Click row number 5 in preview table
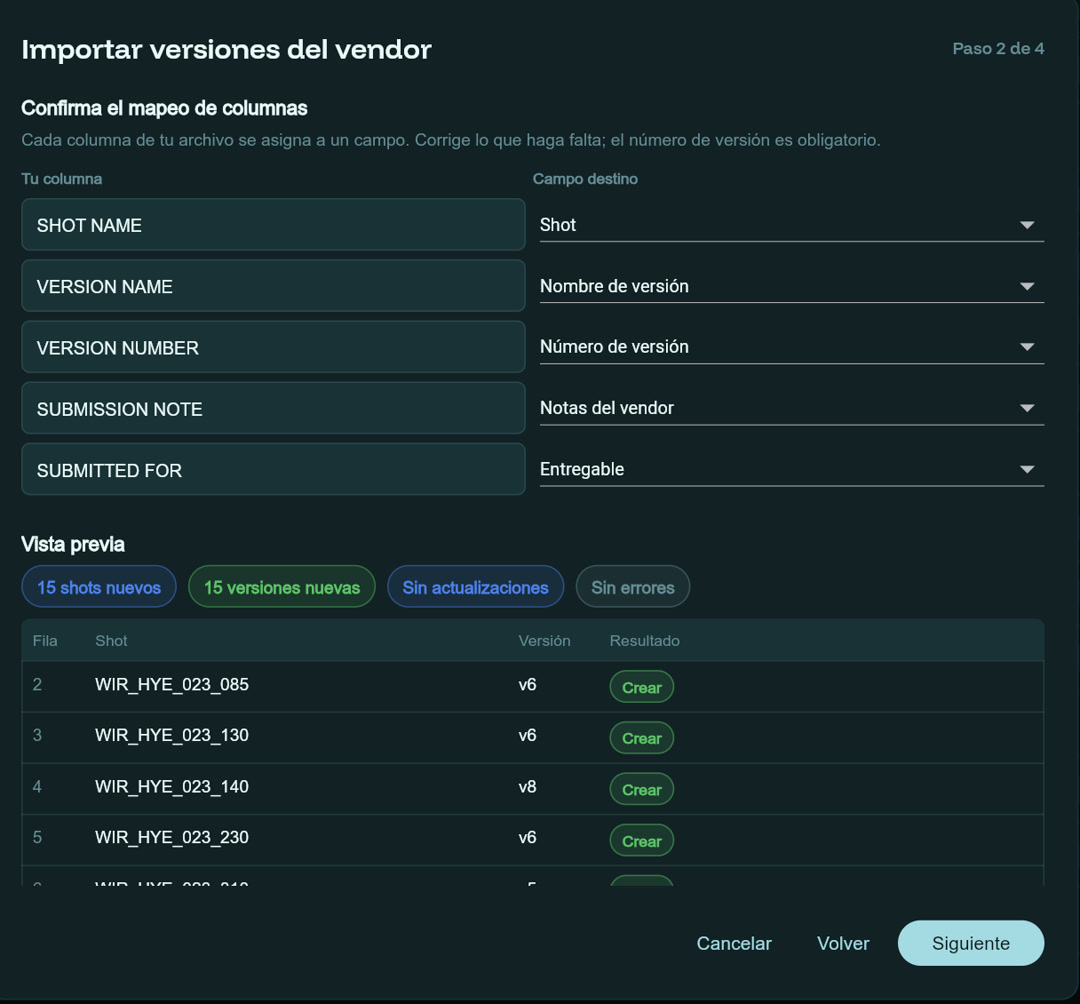The height and width of the screenshot is (1004, 1080). coord(37,837)
